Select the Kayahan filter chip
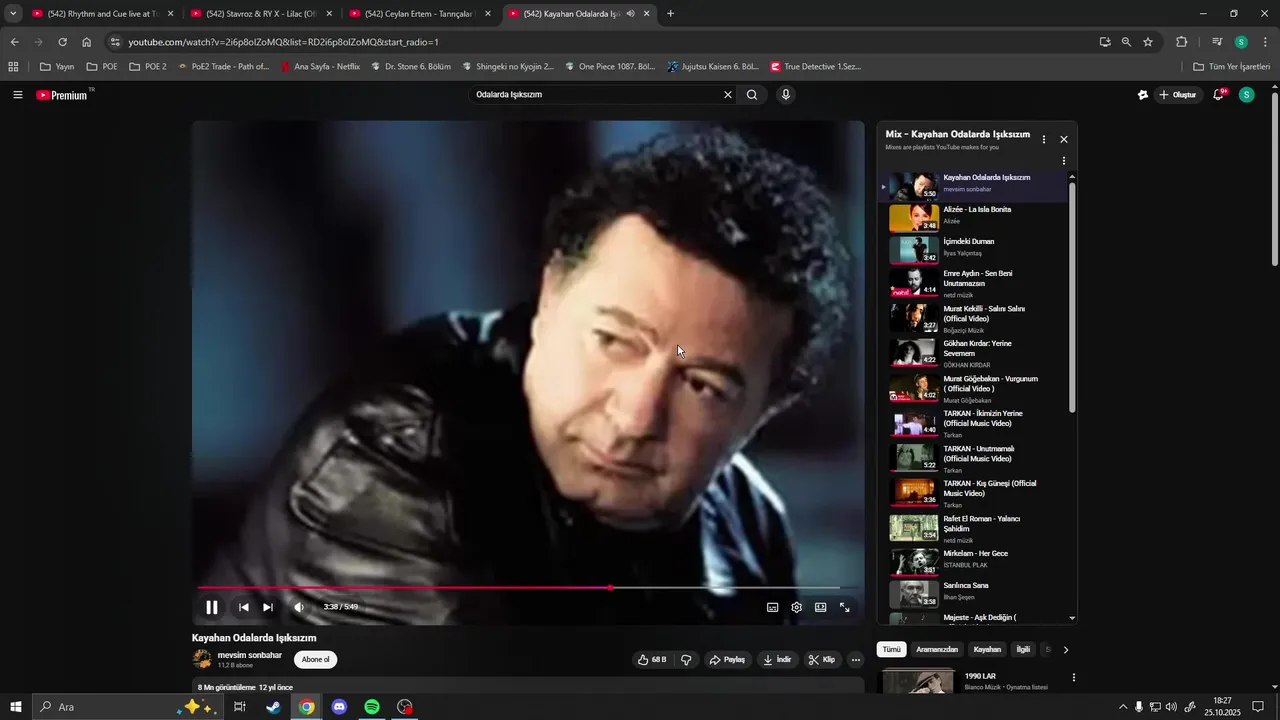 point(987,650)
